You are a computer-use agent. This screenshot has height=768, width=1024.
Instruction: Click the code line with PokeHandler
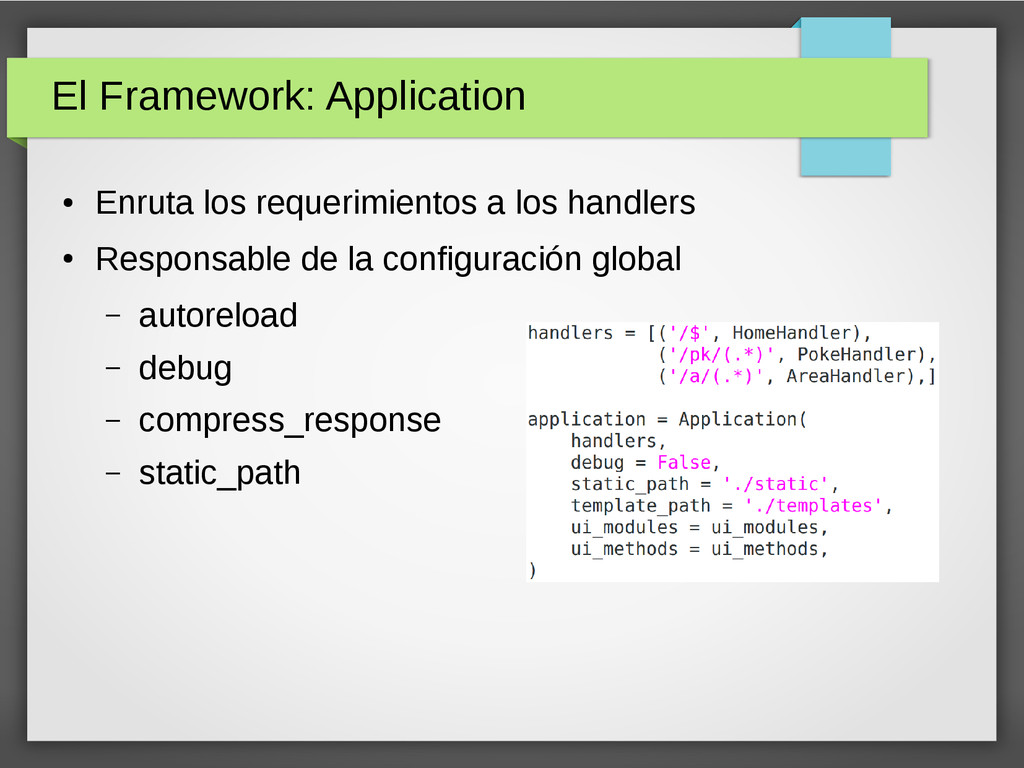tap(797, 355)
